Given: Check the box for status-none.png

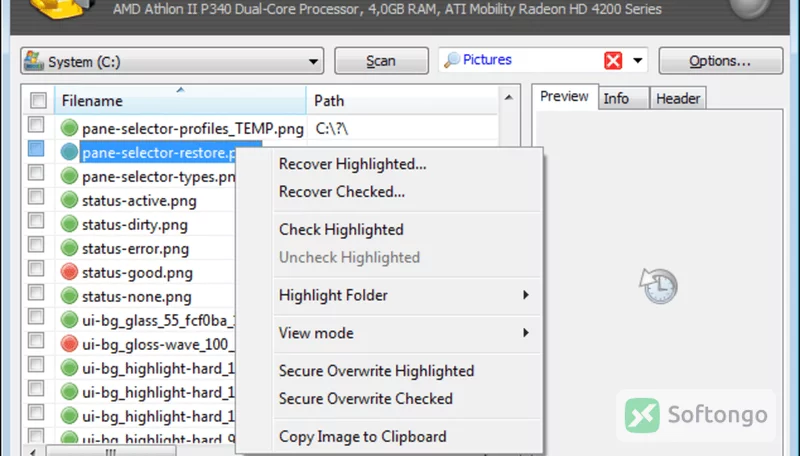Looking at the screenshot, I should point(36,292).
